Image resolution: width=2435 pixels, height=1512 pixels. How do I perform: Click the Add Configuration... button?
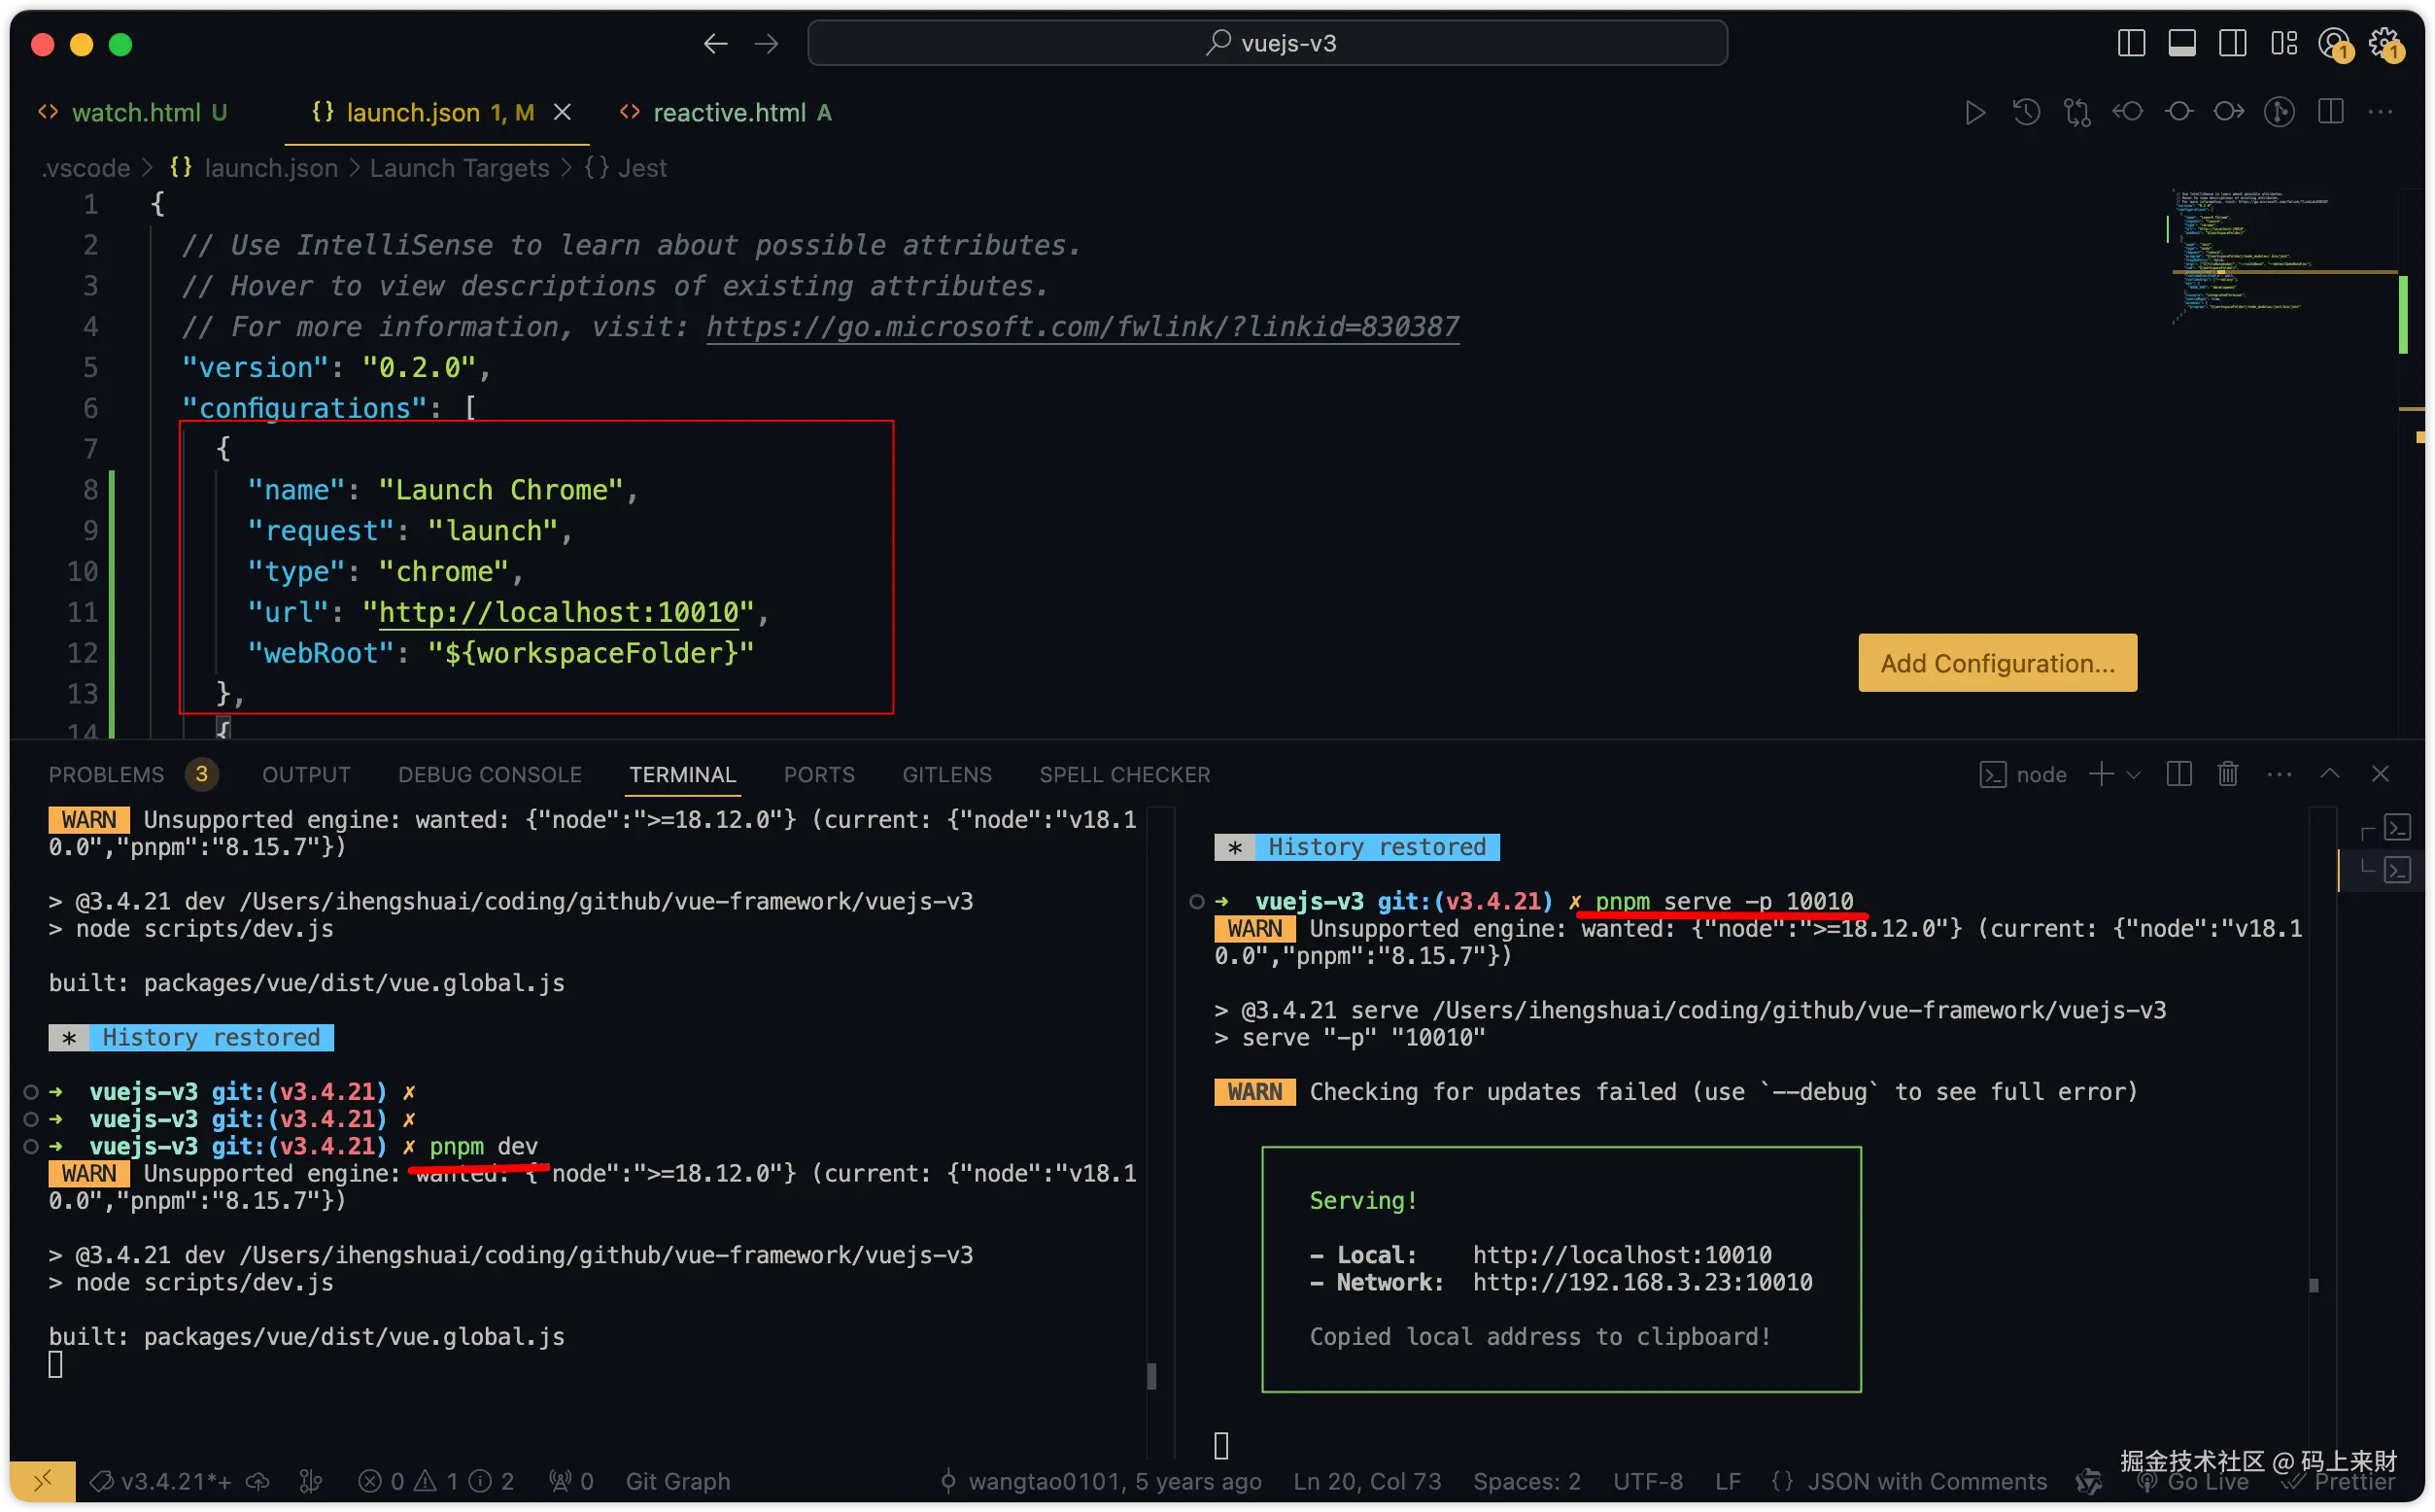pyautogui.click(x=1996, y=663)
